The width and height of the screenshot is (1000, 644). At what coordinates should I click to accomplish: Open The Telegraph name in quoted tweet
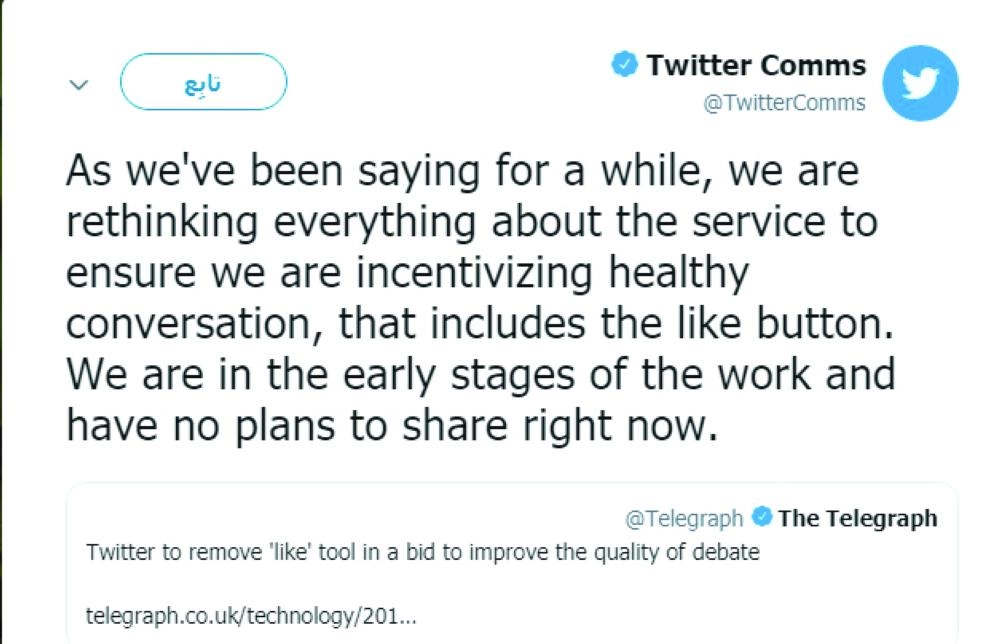857,518
